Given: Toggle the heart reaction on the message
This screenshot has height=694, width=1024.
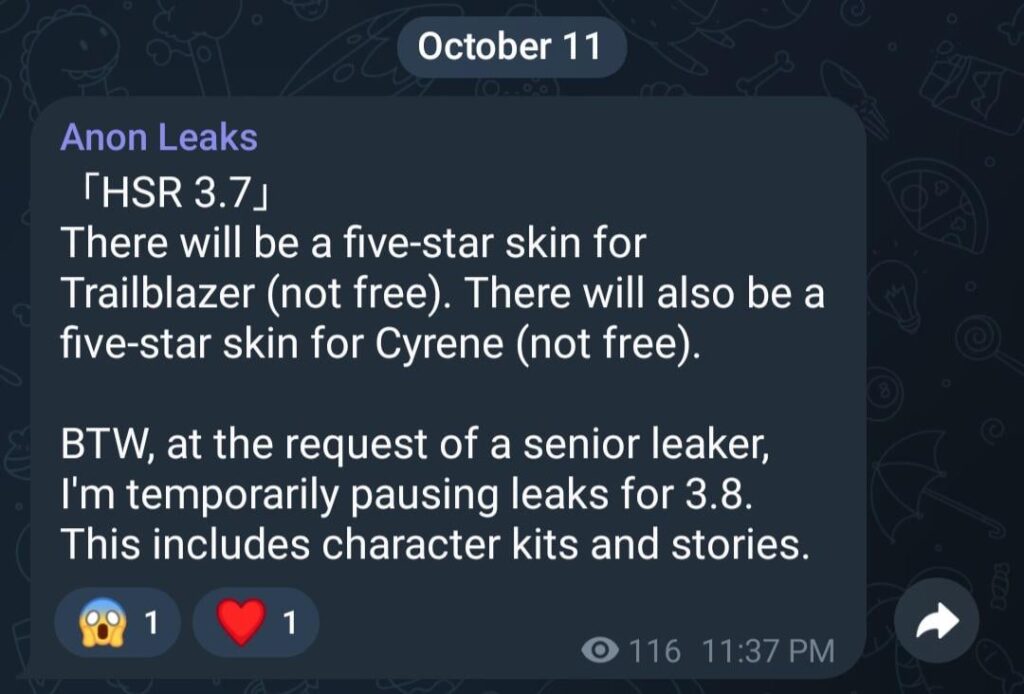Looking at the screenshot, I should coord(255,621).
